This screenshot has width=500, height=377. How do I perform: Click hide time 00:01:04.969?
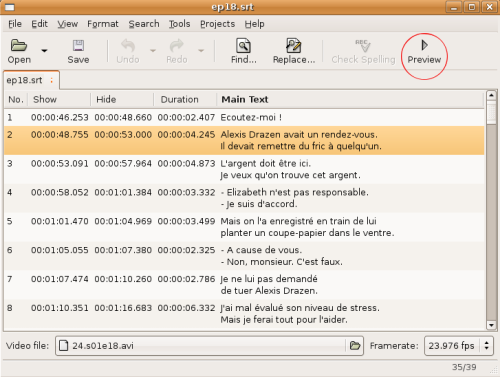(x=123, y=221)
